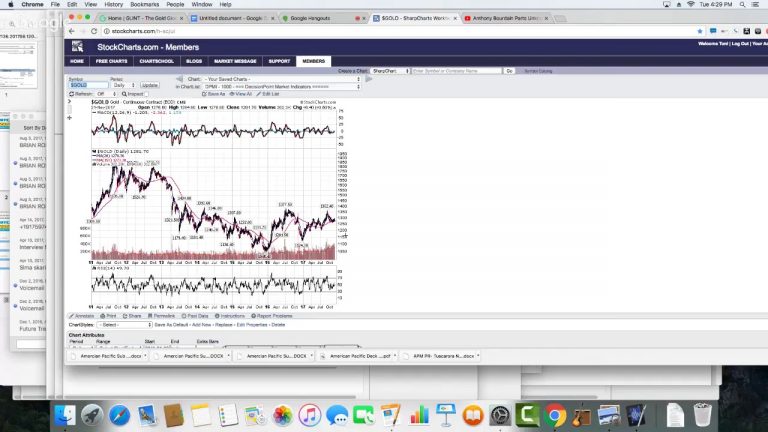Open the ChartStyles Select dropdown
The width and height of the screenshot is (768, 432).
pyautogui.click(x=124, y=325)
